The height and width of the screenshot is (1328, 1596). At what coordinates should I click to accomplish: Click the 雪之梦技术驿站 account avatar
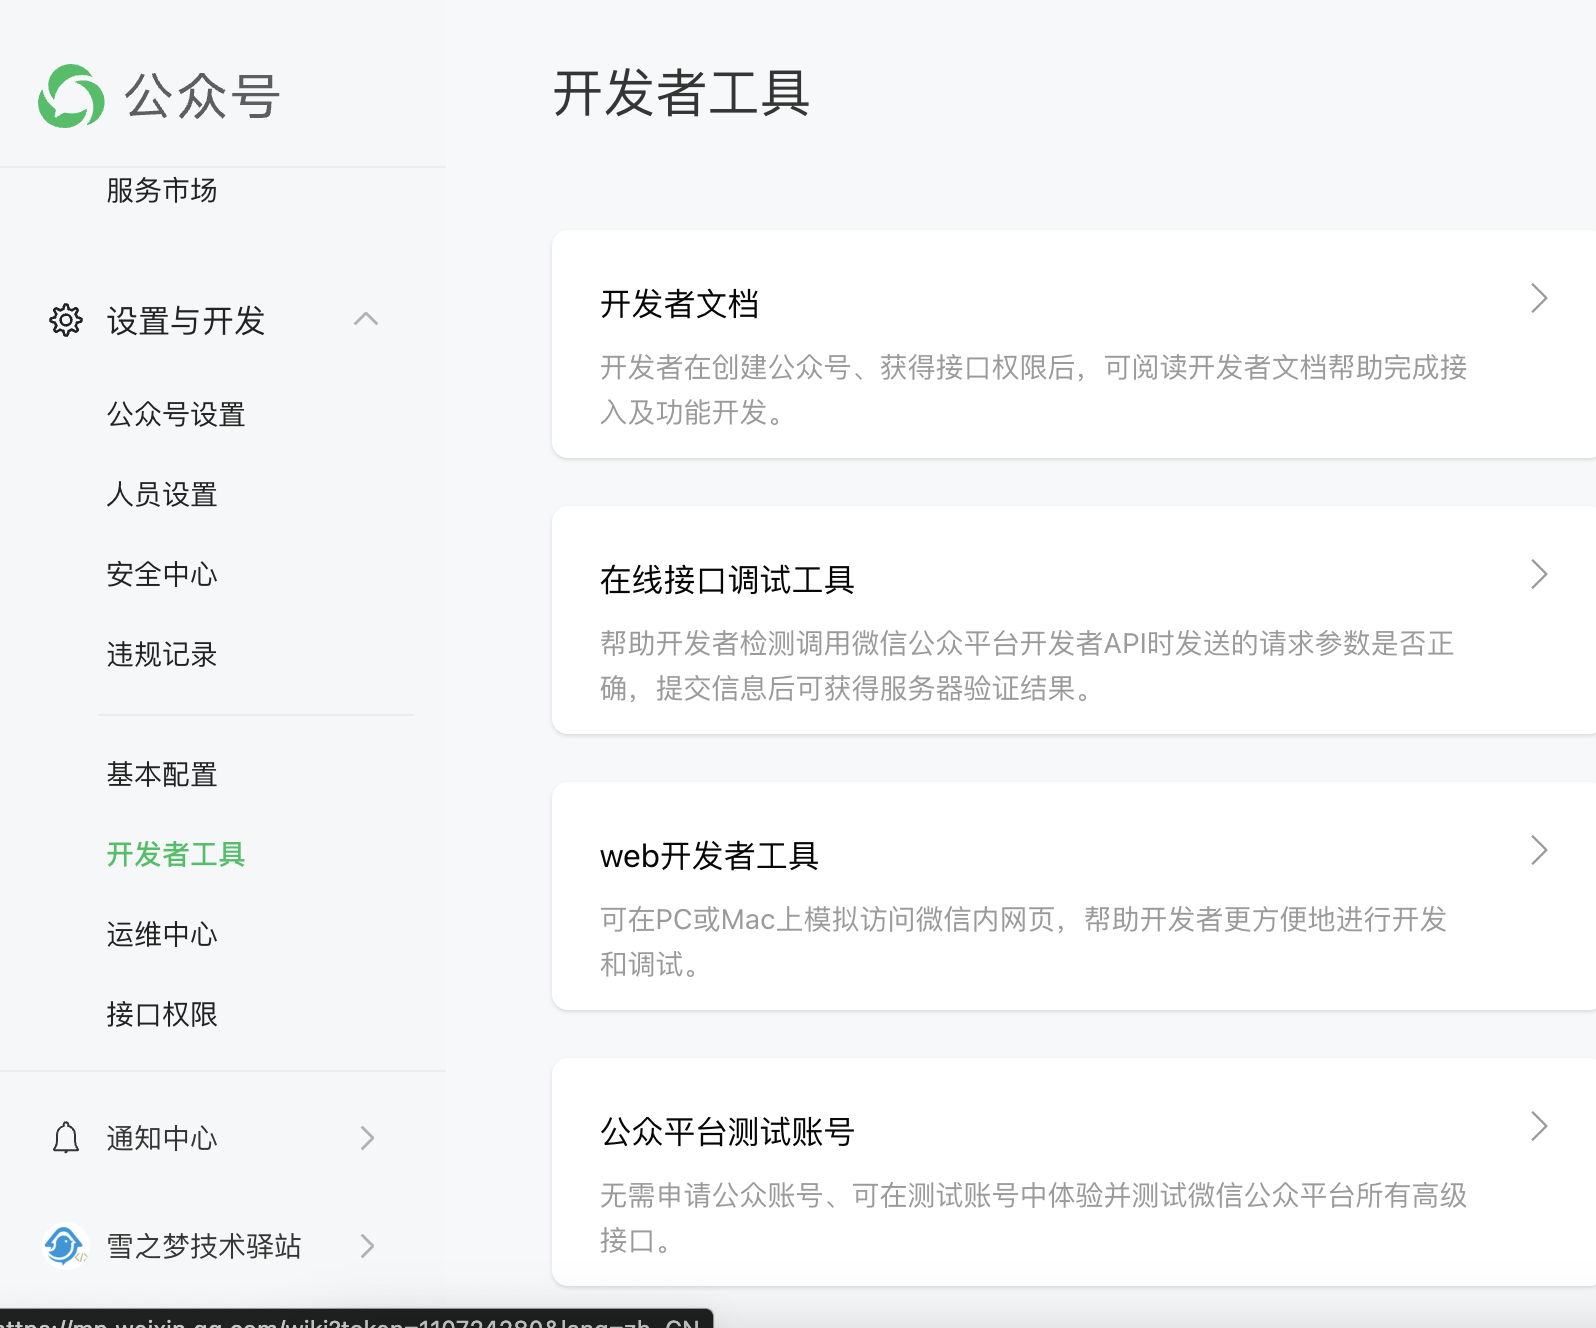[x=65, y=1246]
